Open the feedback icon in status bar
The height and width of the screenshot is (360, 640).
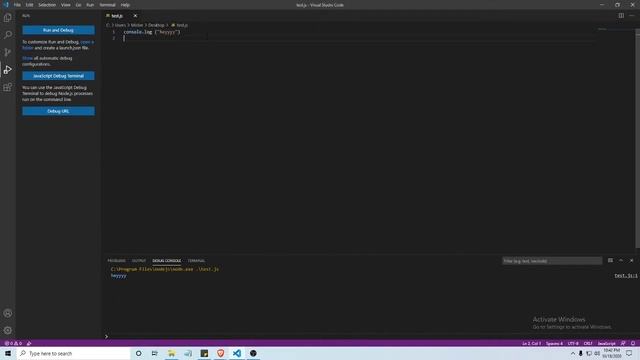click(623, 343)
